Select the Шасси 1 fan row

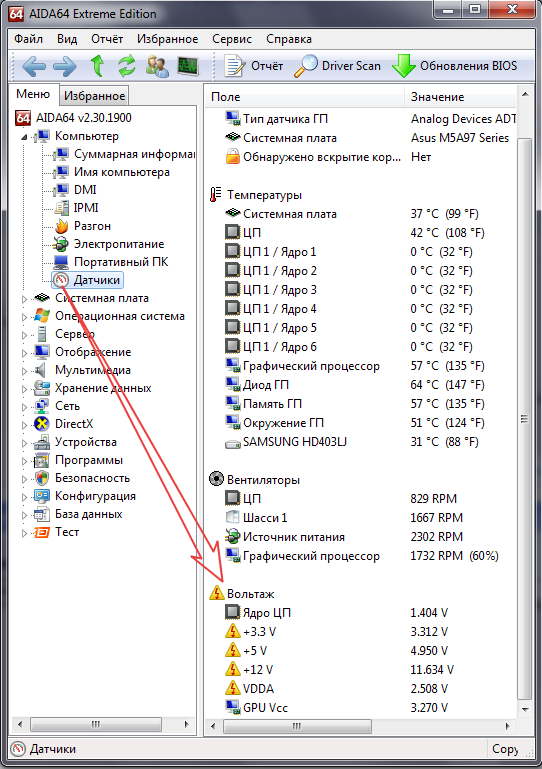(363, 518)
